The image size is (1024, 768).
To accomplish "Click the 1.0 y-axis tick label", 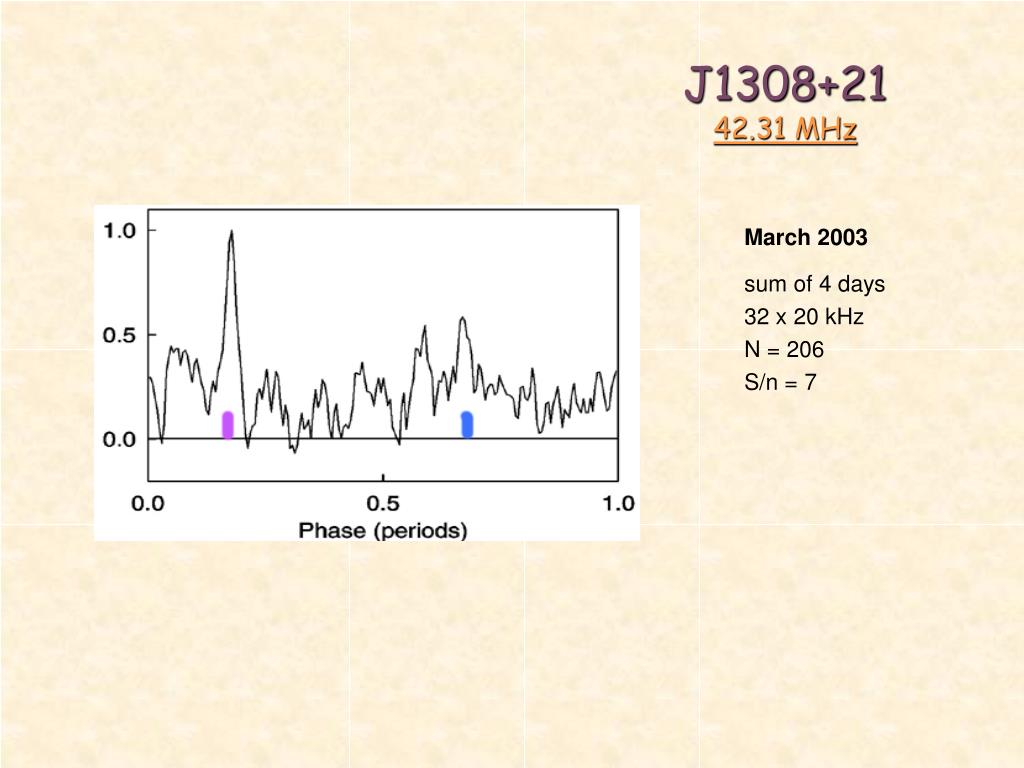I will [119, 231].
